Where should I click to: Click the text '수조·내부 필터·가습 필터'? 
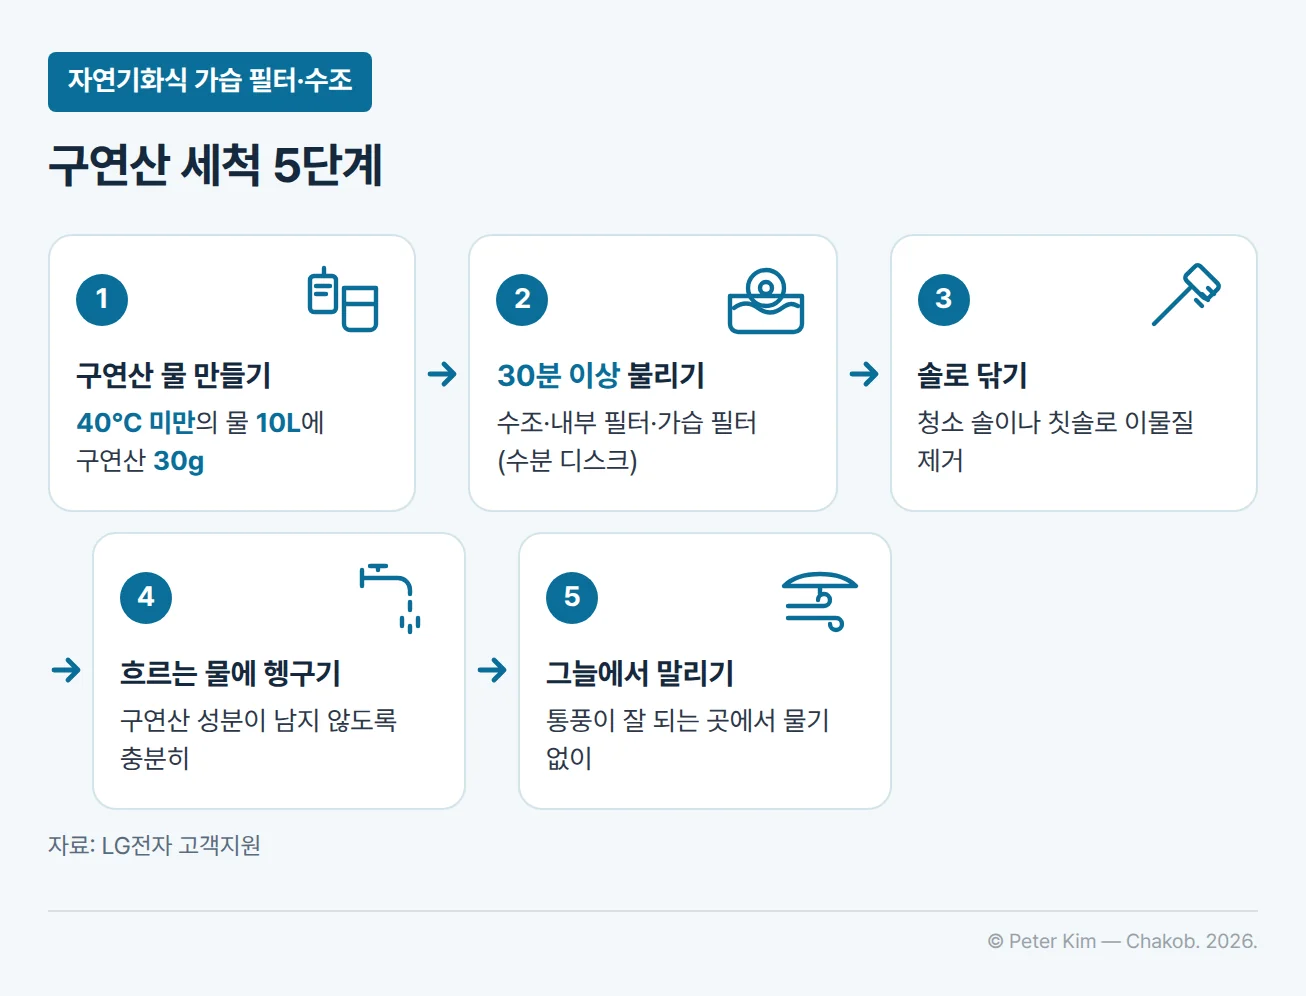point(626,422)
